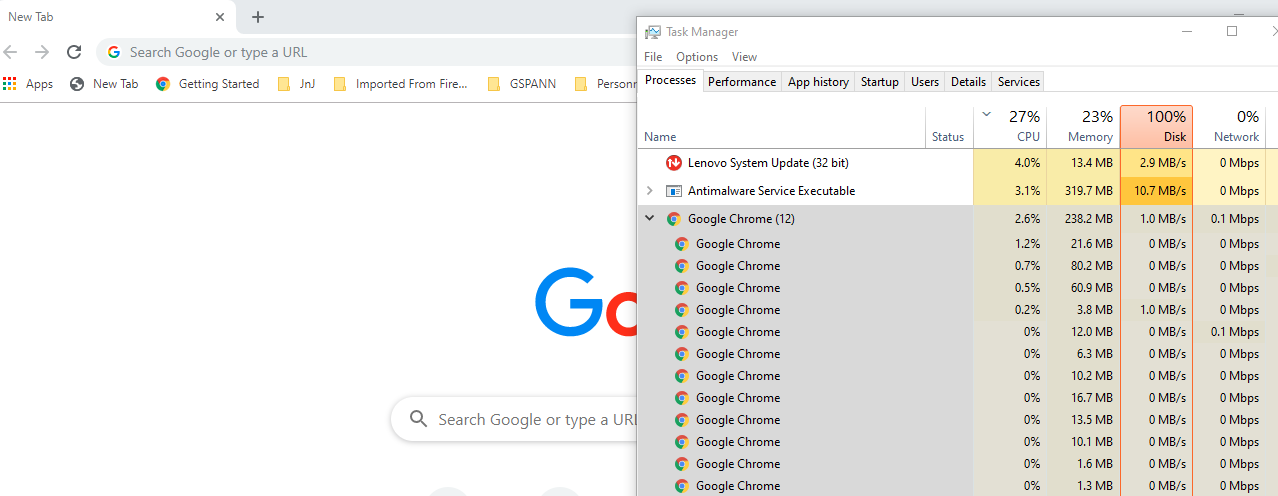Click the Chrome forward arrow icon

(42, 52)
